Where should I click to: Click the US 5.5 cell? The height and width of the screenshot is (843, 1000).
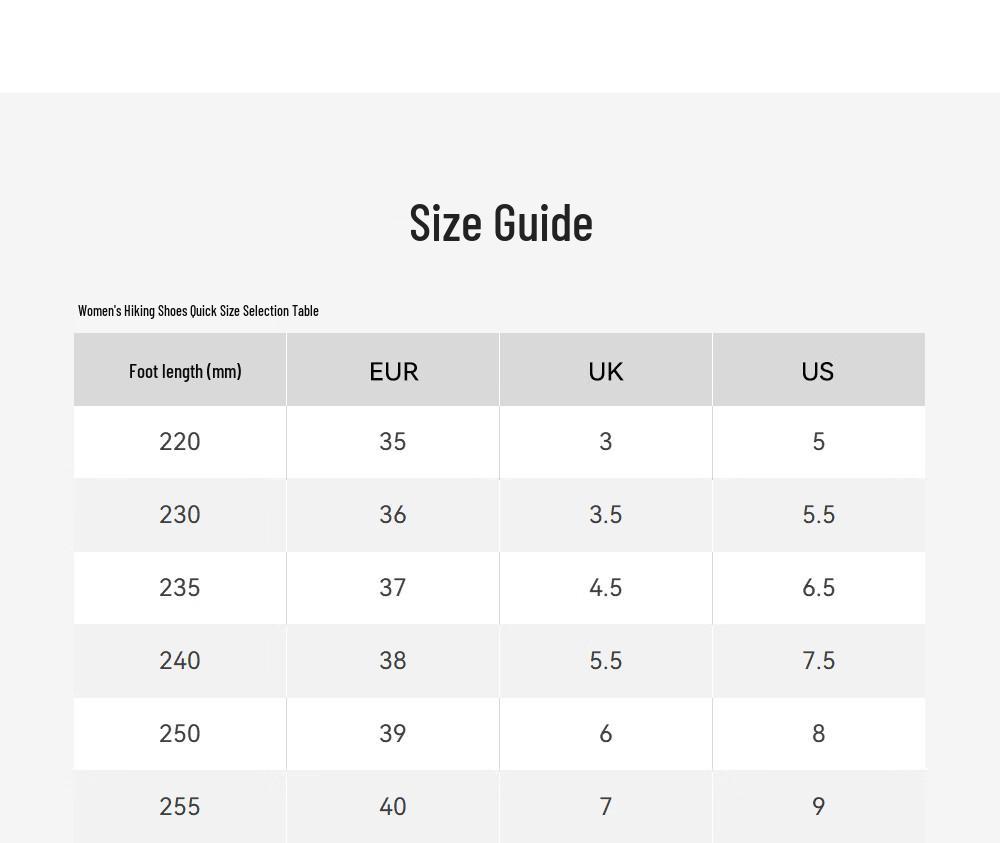[819, 515]
